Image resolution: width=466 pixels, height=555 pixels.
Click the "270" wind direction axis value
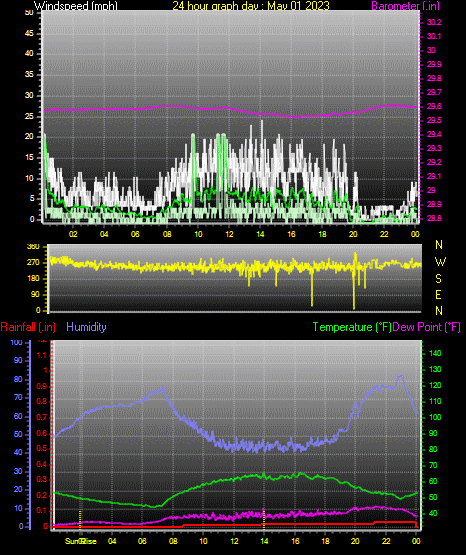33,263
